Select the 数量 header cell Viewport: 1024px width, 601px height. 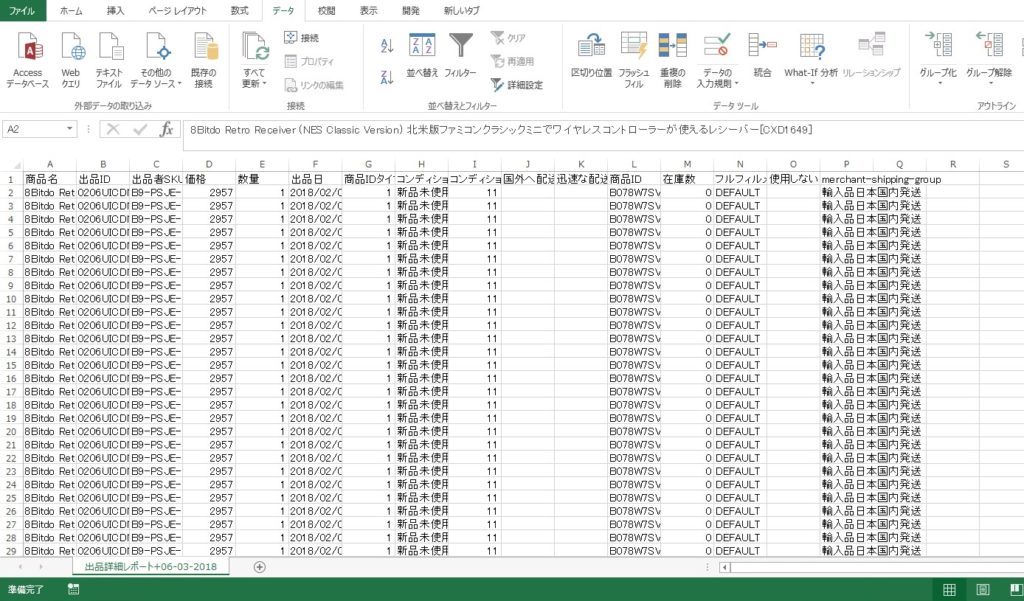click(x=262, y=179)
